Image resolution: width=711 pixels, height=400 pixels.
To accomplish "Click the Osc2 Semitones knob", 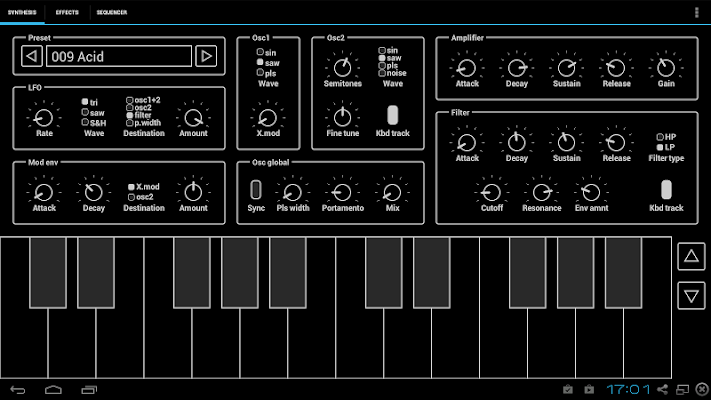I will point(342,68).
